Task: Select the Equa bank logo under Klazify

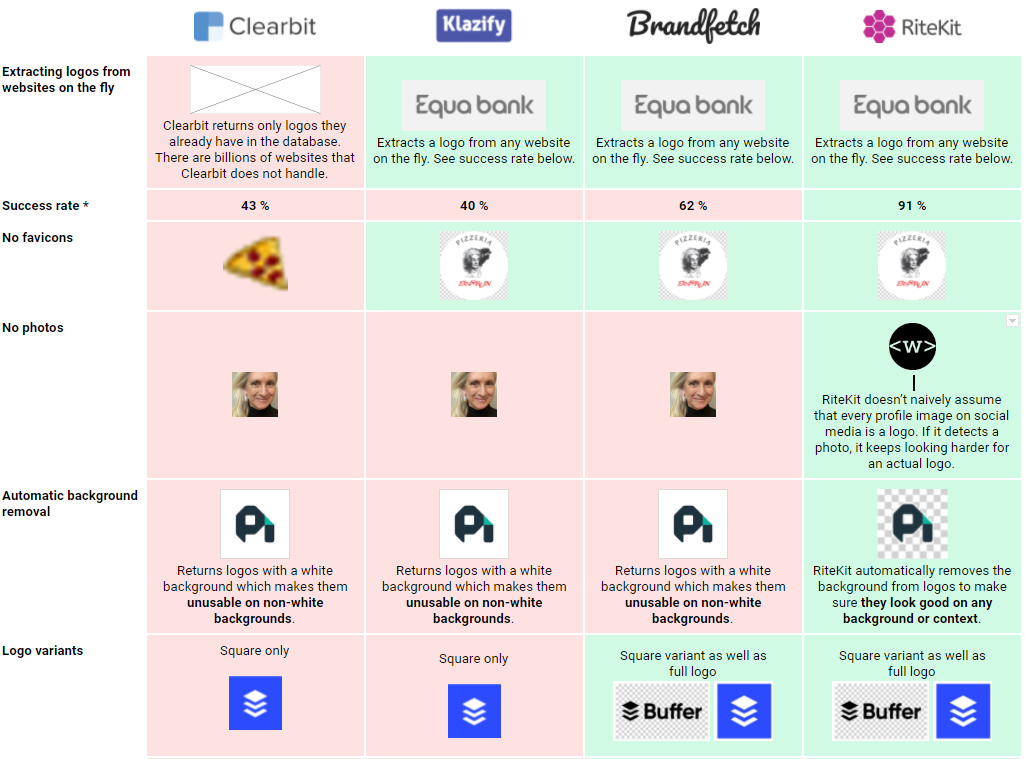Action: 474,105
